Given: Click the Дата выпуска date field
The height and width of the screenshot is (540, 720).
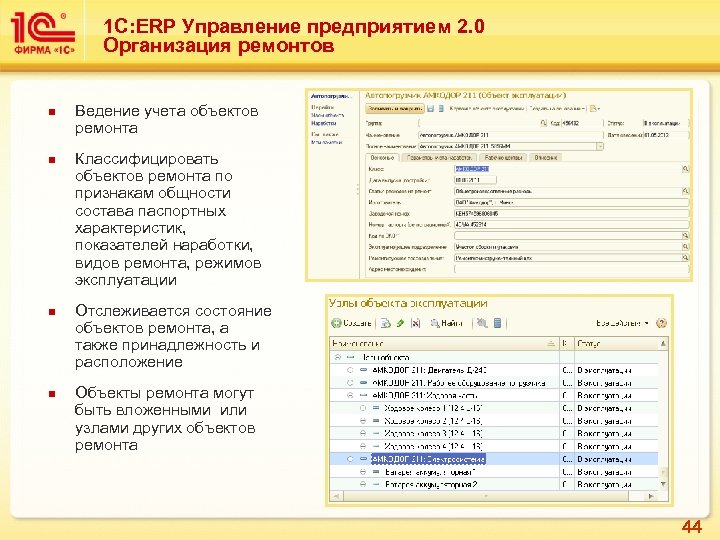Looking at the screenshot, I should tap(475, 180).
